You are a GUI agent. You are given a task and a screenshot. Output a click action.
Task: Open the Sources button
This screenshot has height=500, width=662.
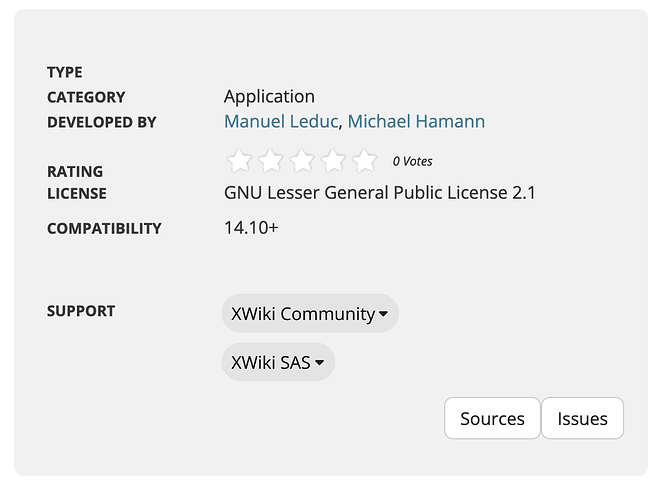[x=492, y=418]
